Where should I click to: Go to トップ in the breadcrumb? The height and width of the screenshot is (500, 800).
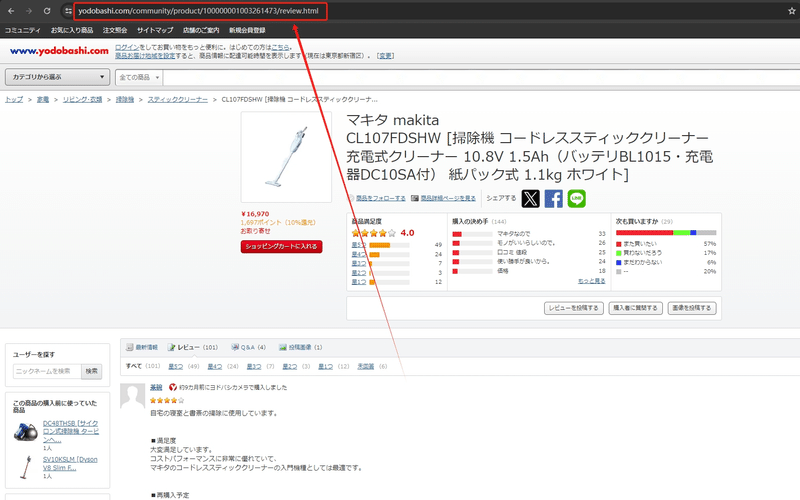14,99
